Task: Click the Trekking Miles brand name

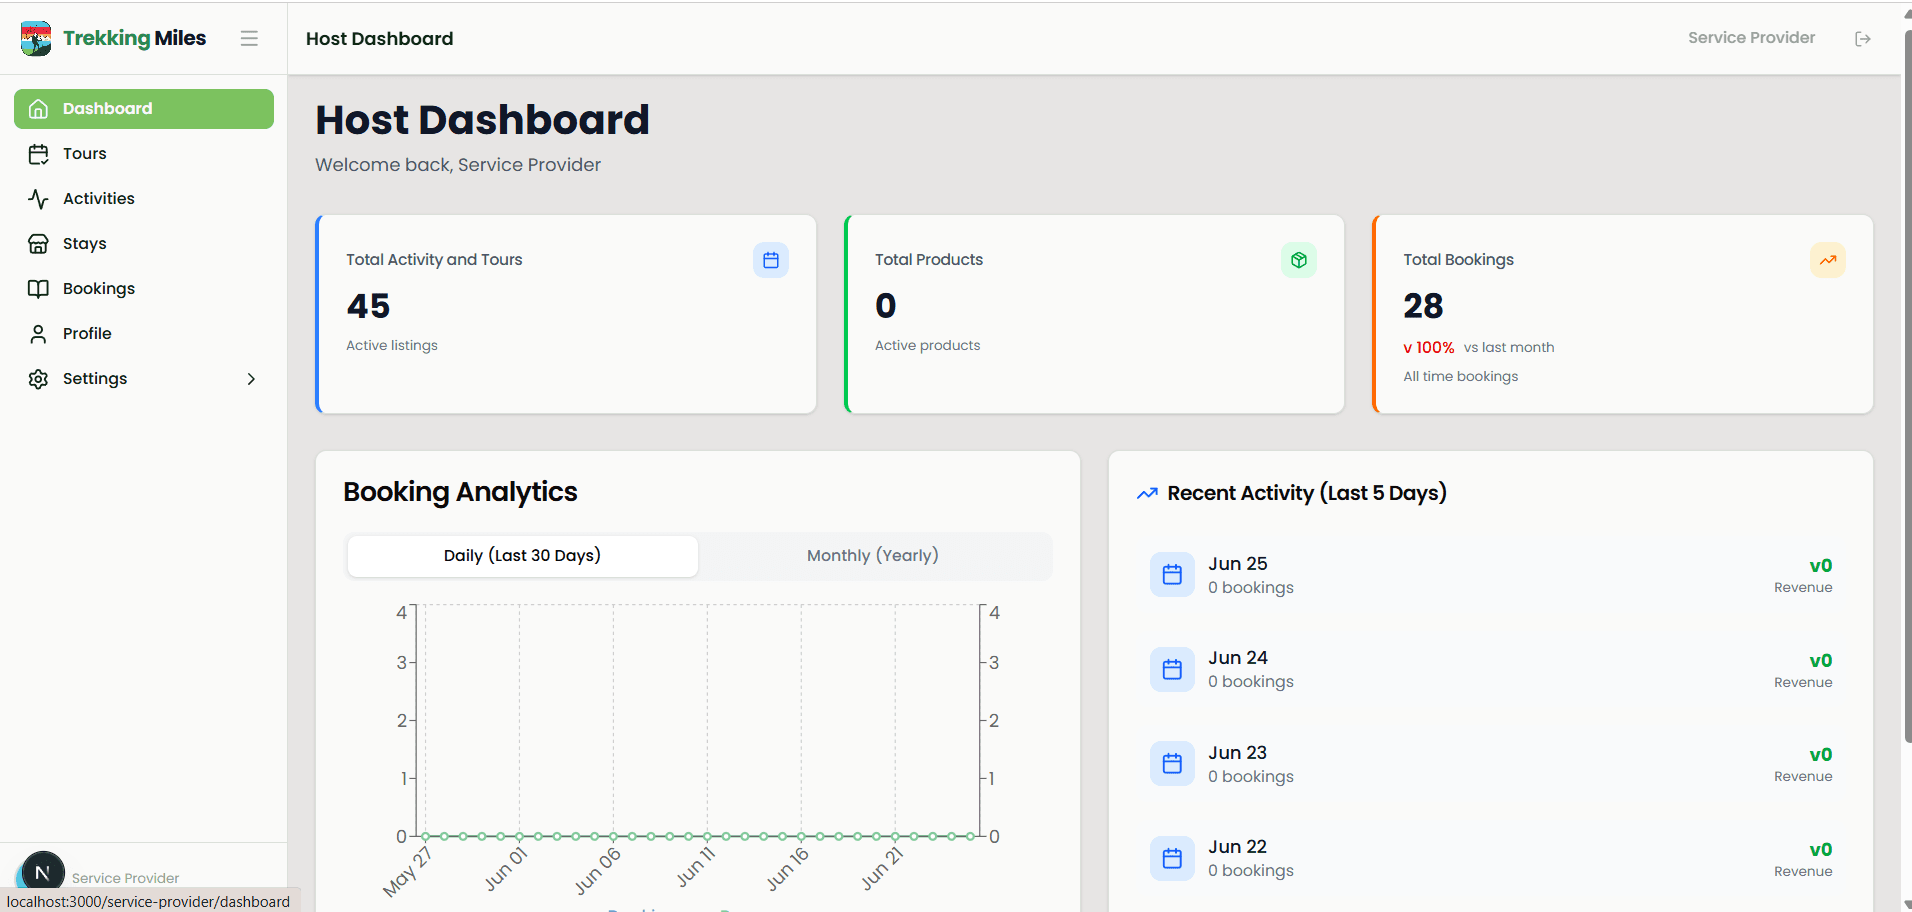Action: (x=135, y=38)
